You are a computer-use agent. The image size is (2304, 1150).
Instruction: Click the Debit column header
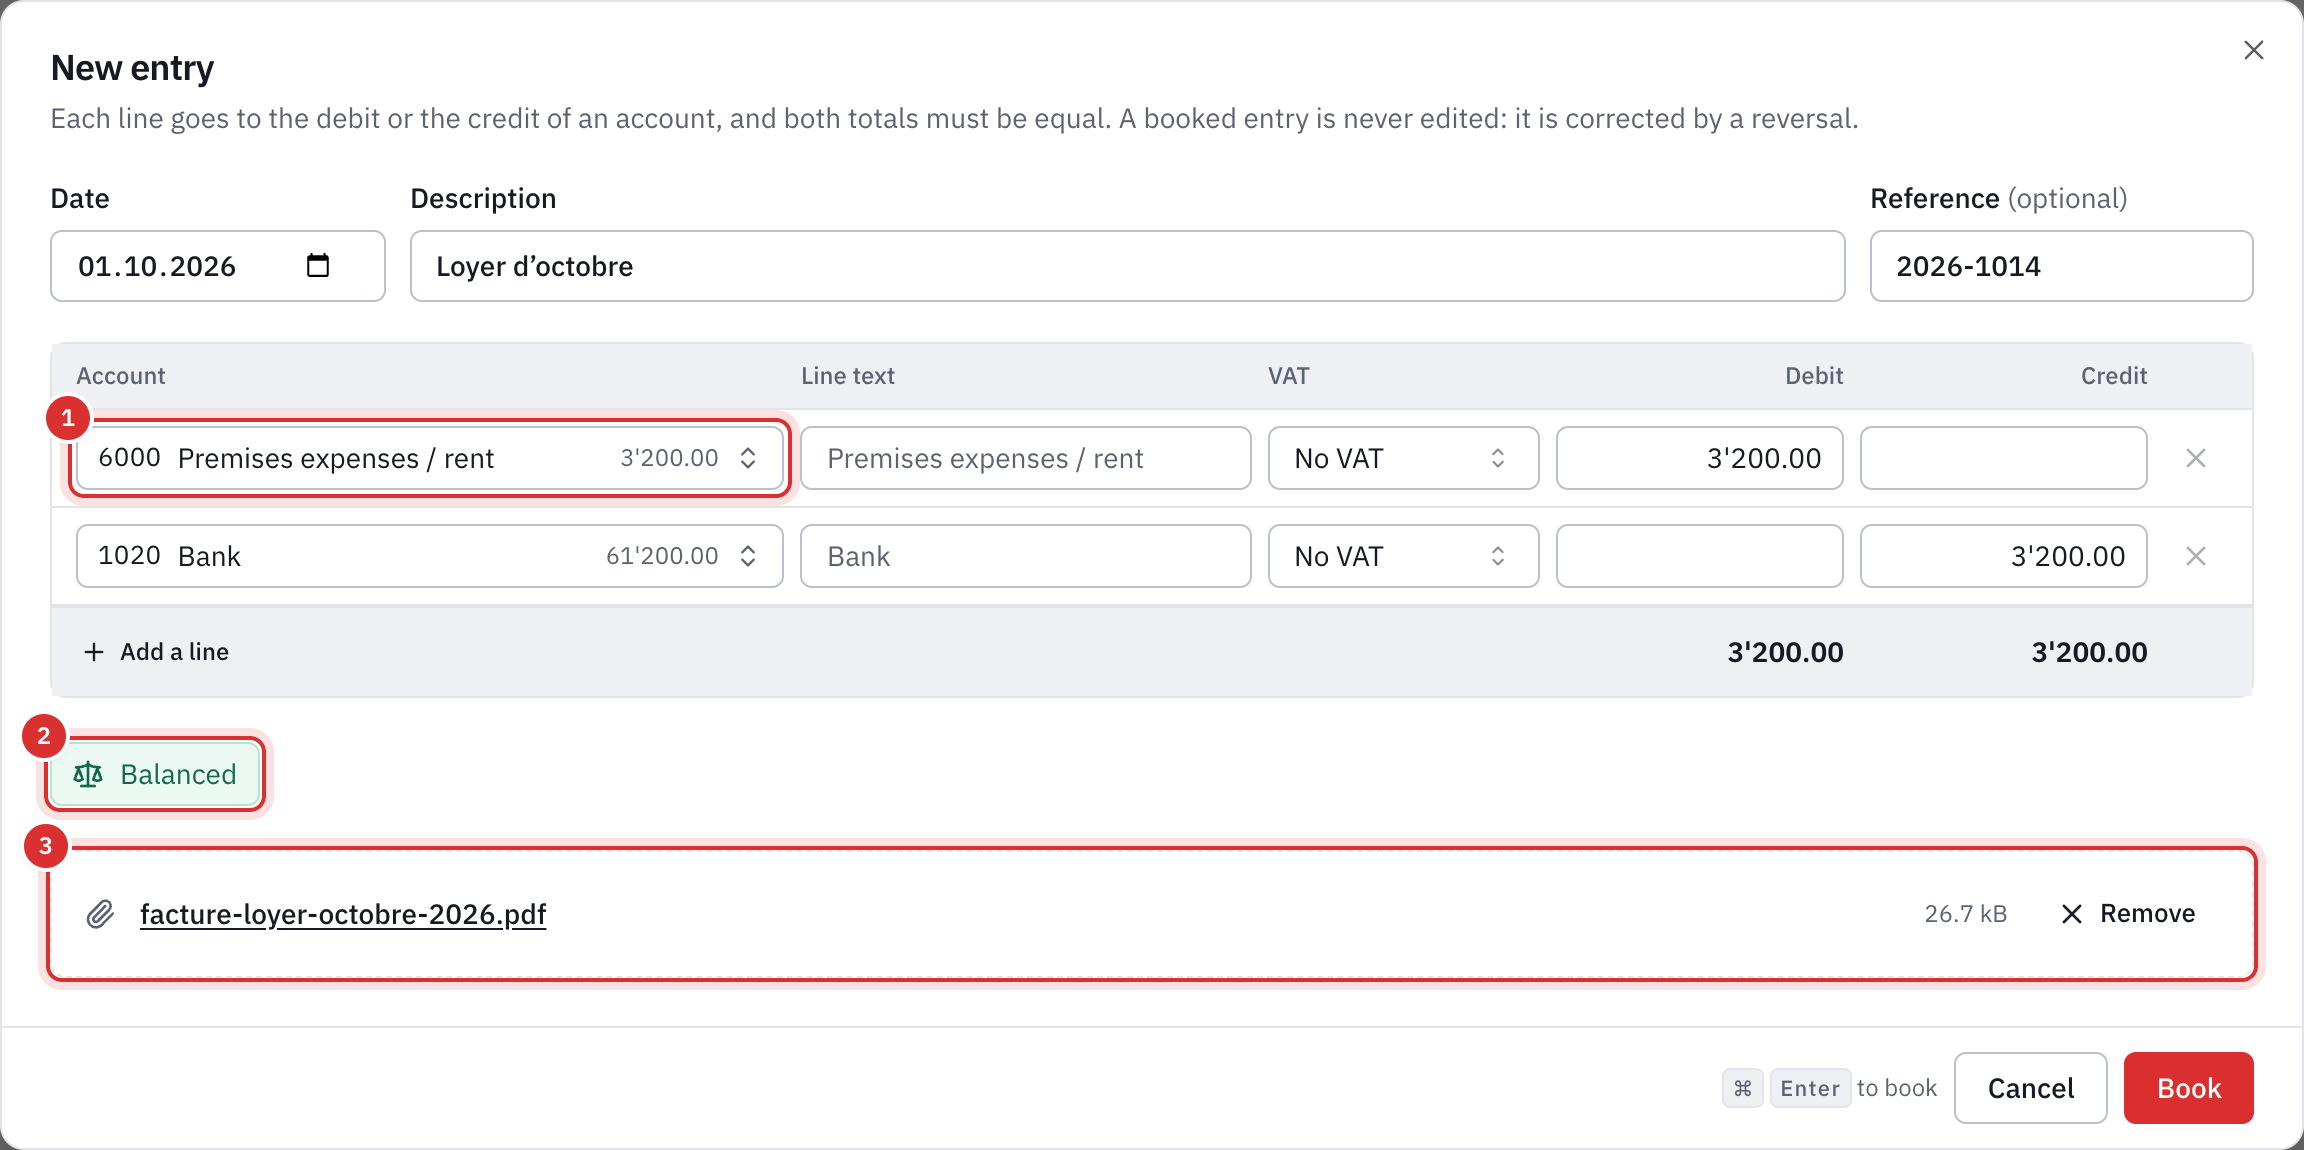(1814, 376)
